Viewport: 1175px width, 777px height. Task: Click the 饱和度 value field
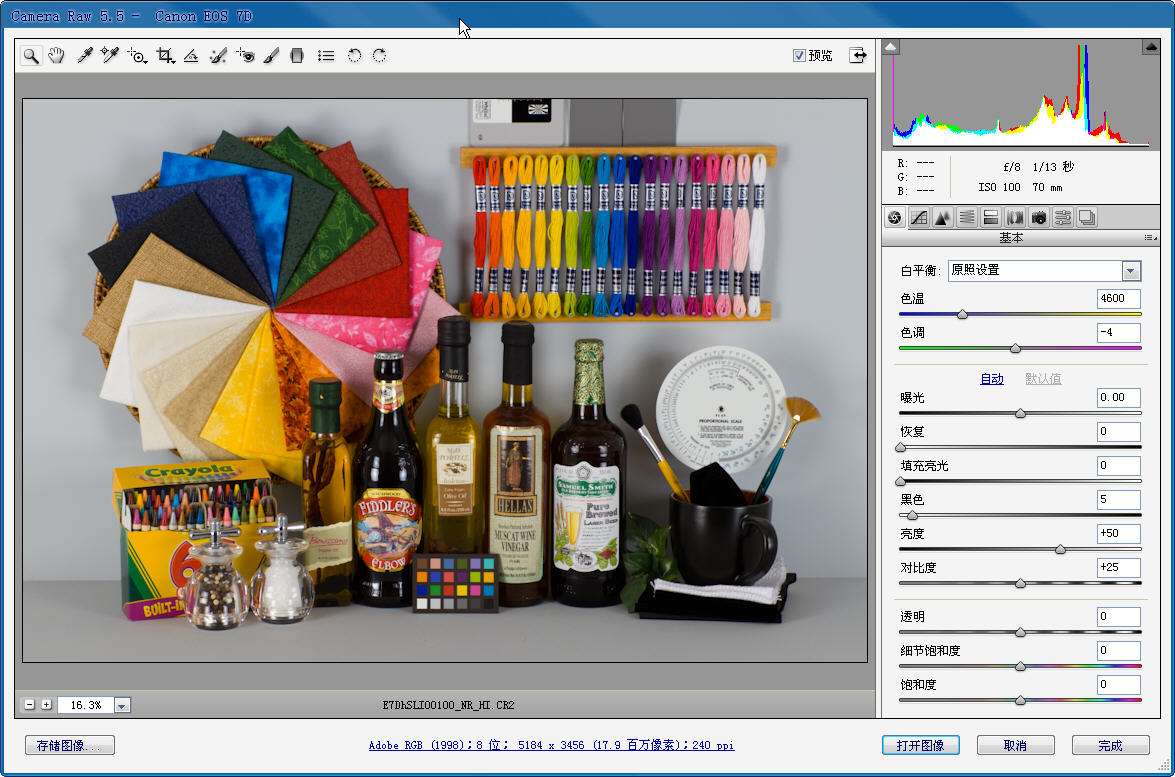click(x=1118, y=684)
